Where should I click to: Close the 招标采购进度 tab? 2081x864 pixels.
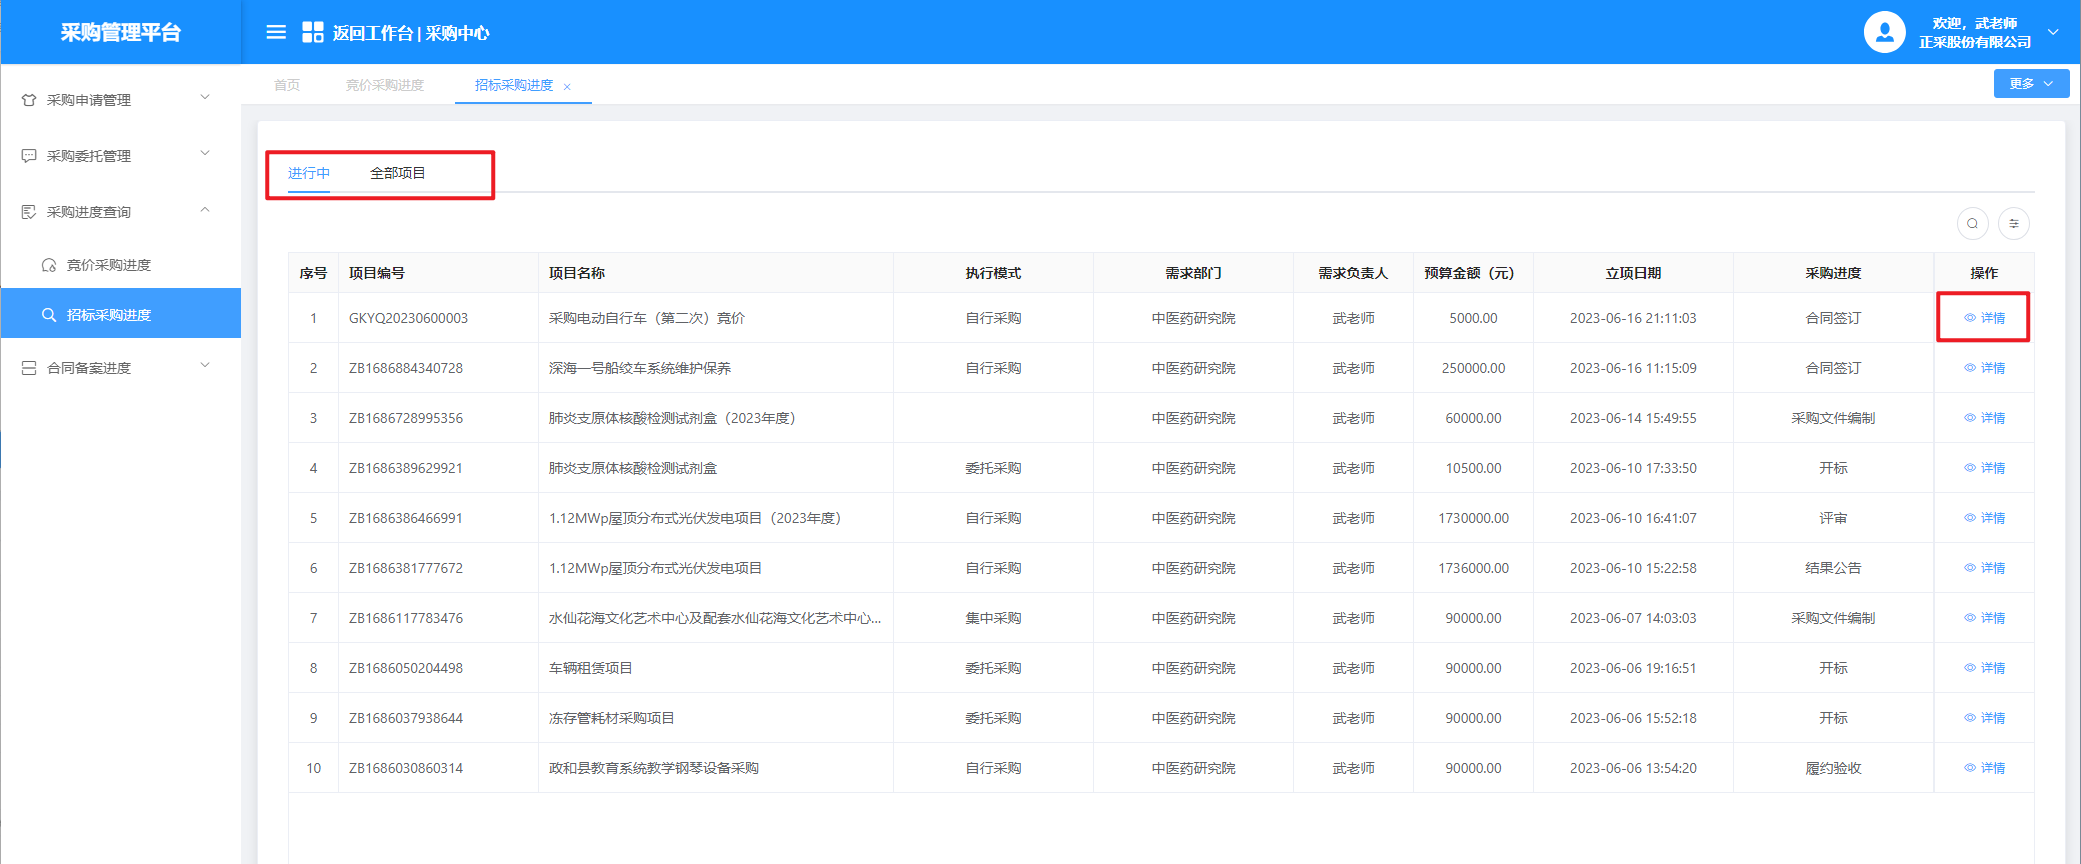(567, 87)
